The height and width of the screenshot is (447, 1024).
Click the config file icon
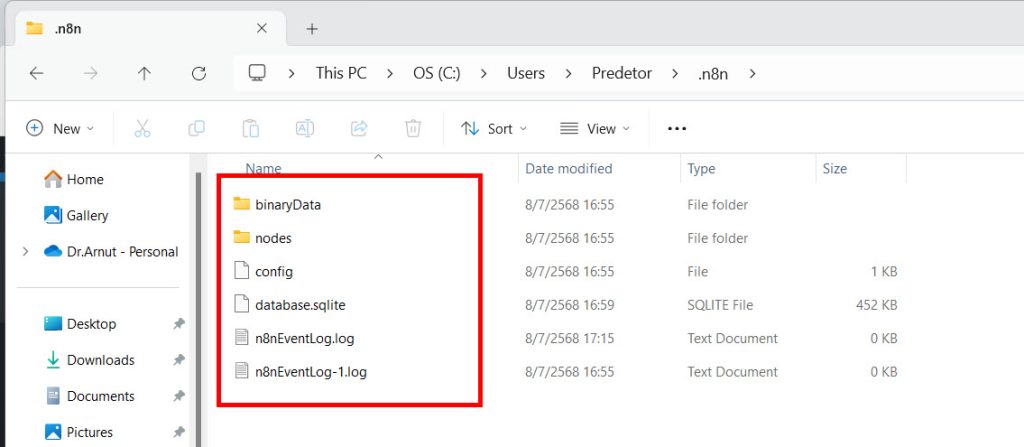pyautogui.click(x=242, y=271)
